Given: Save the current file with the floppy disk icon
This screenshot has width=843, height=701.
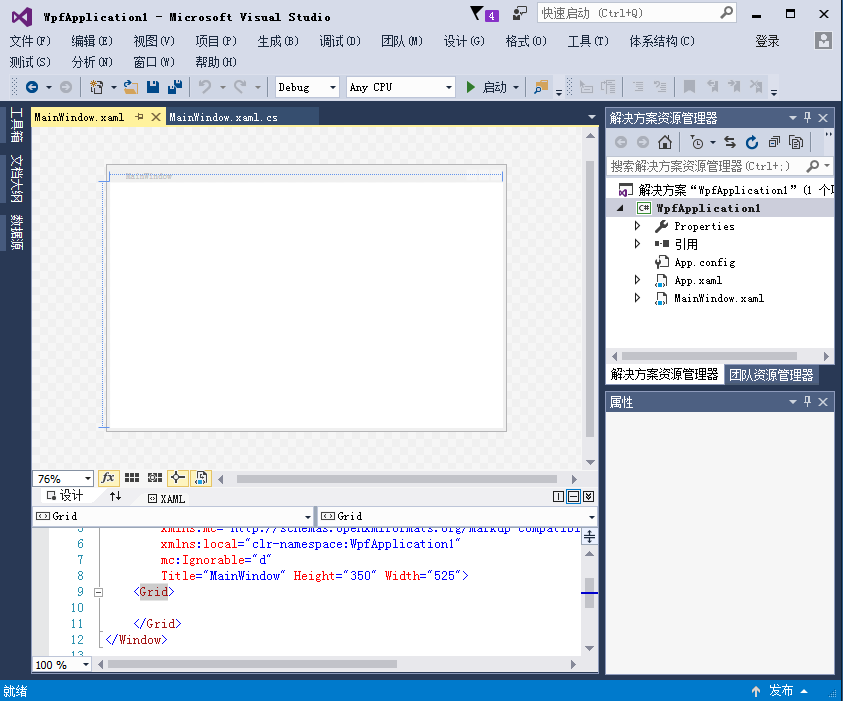Looking at the screenshot, I should tap(153, 87).
